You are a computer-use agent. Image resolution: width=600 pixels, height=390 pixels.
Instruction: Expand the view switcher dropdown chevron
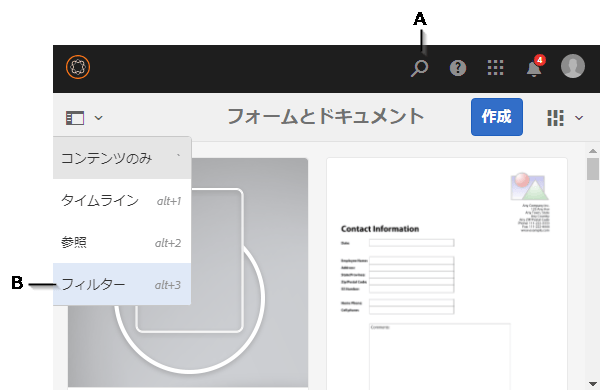tap(579, 118)
